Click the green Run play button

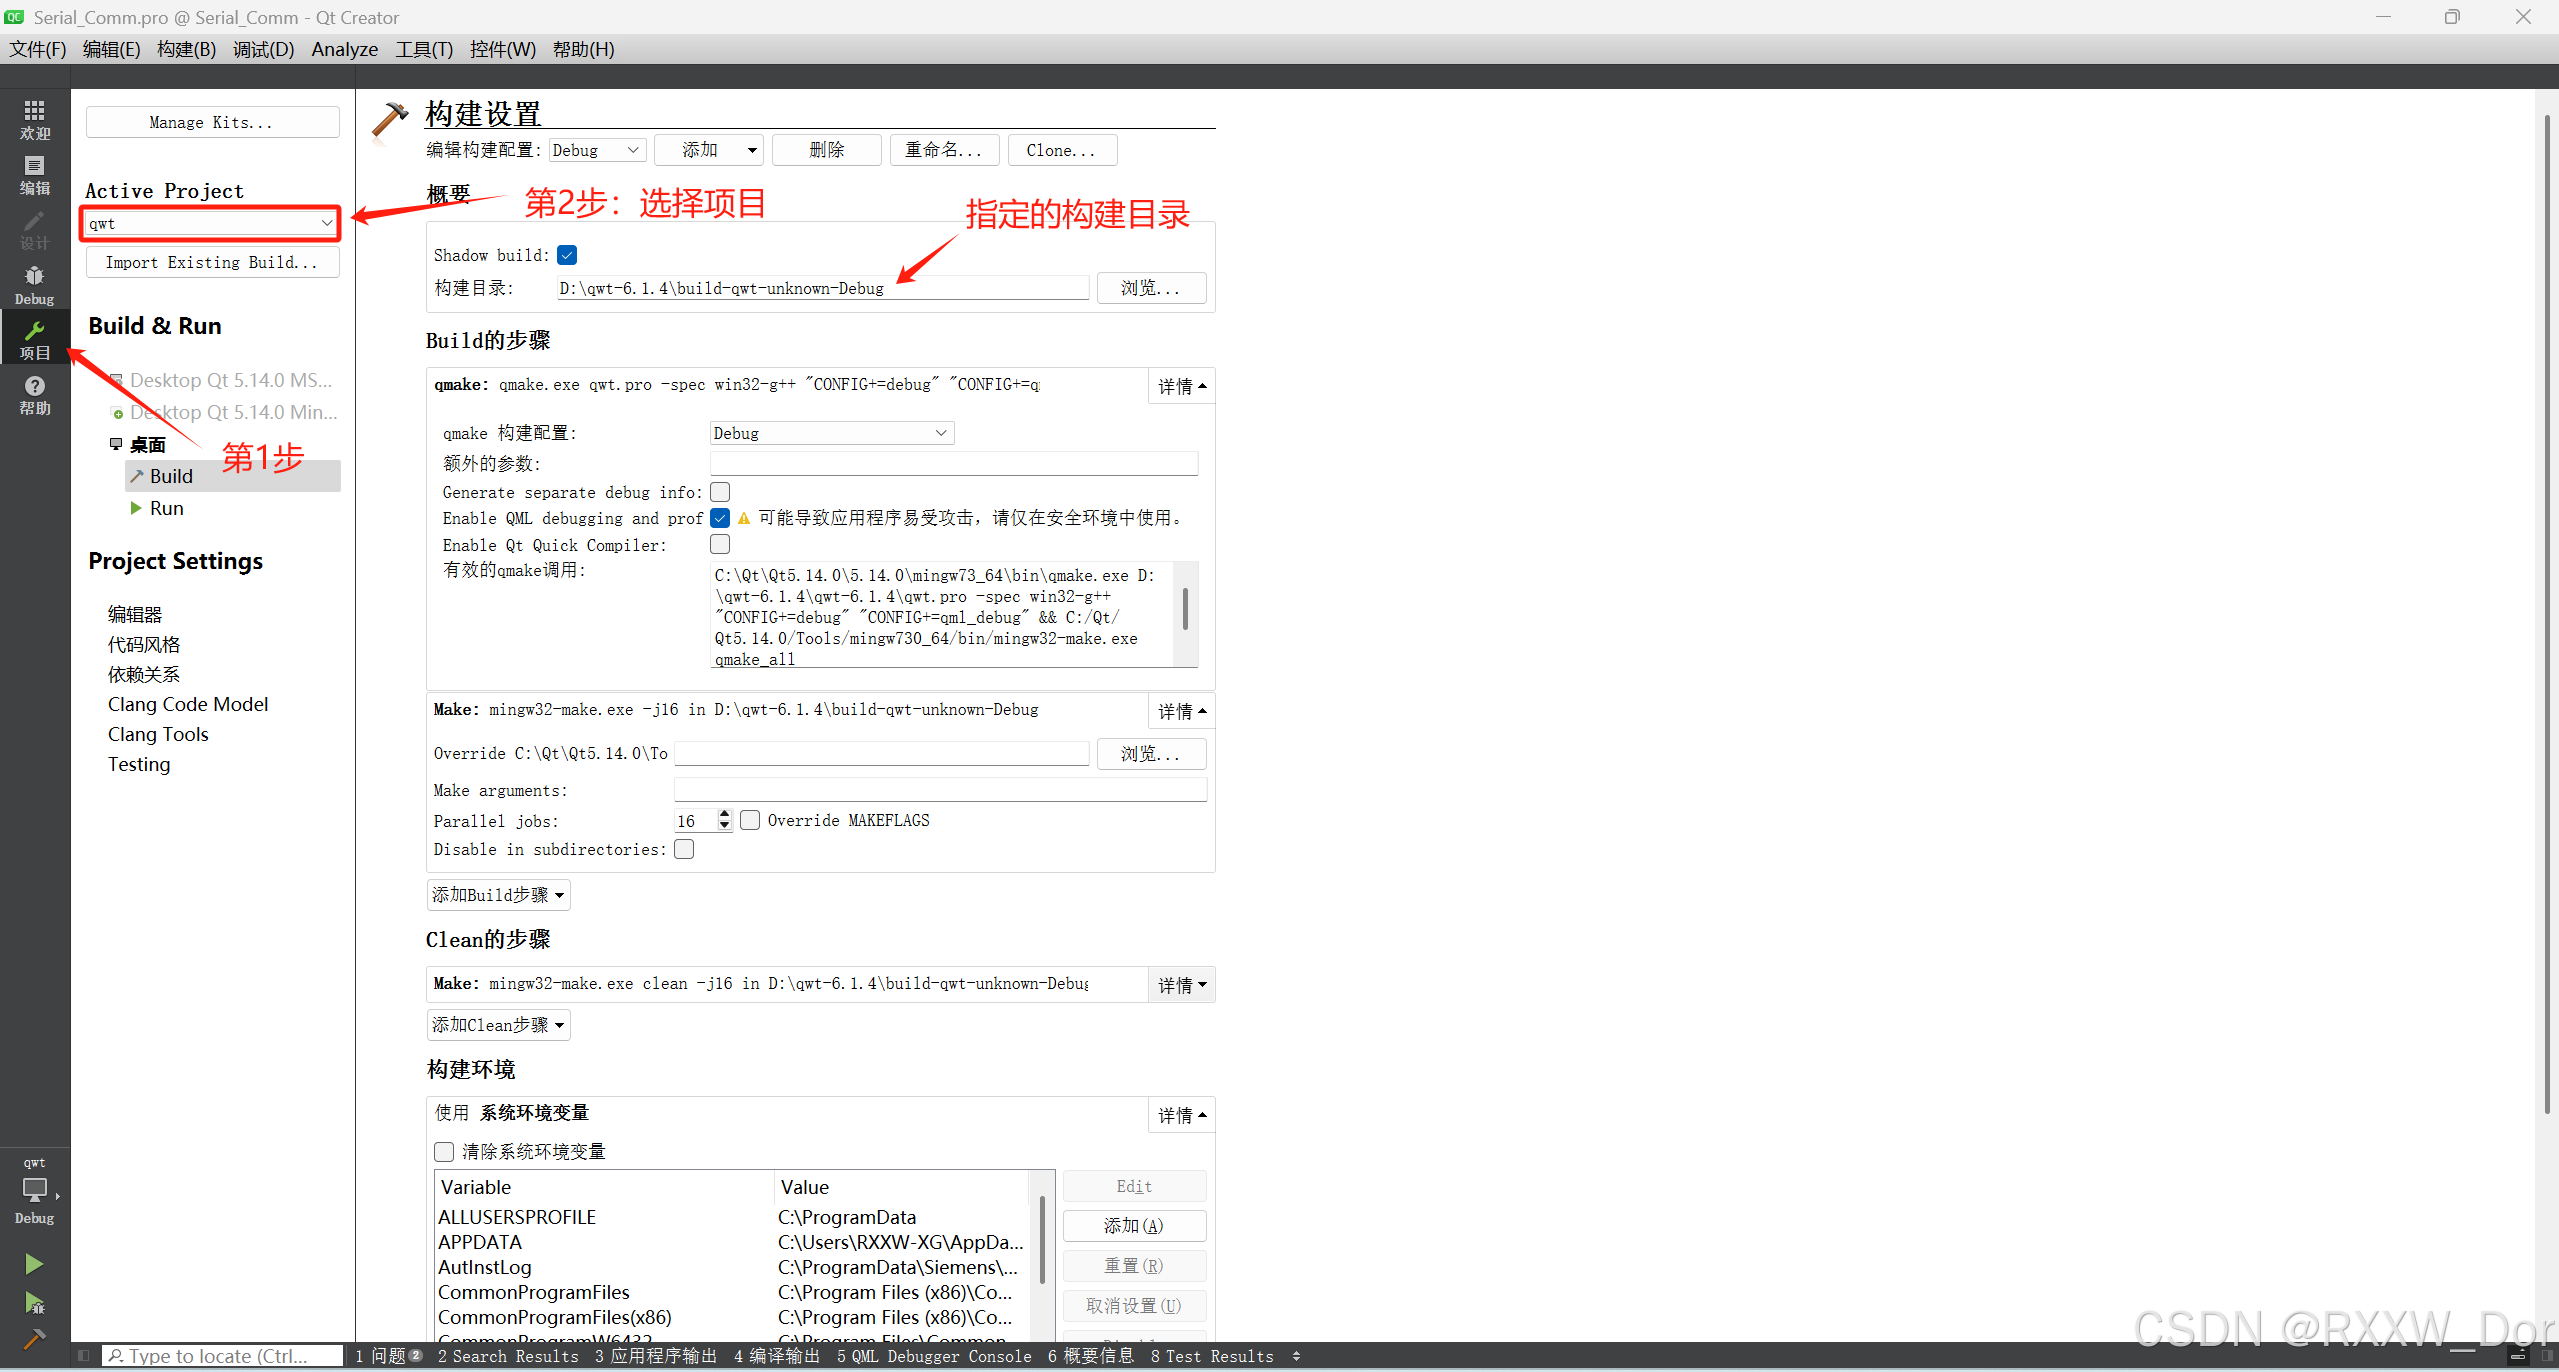(x=33, y=1263)
